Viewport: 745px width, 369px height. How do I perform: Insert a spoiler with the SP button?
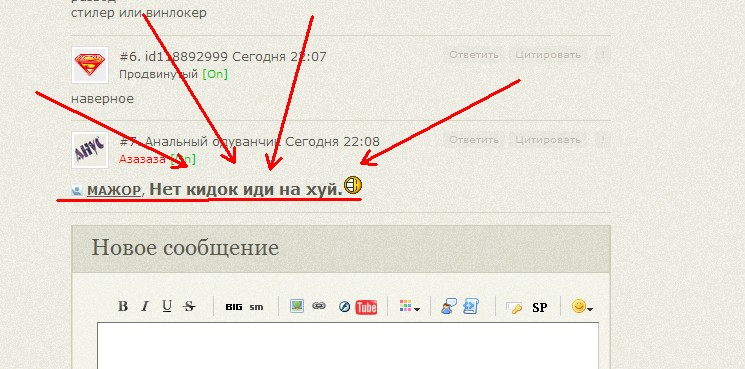tap(539, 307)
